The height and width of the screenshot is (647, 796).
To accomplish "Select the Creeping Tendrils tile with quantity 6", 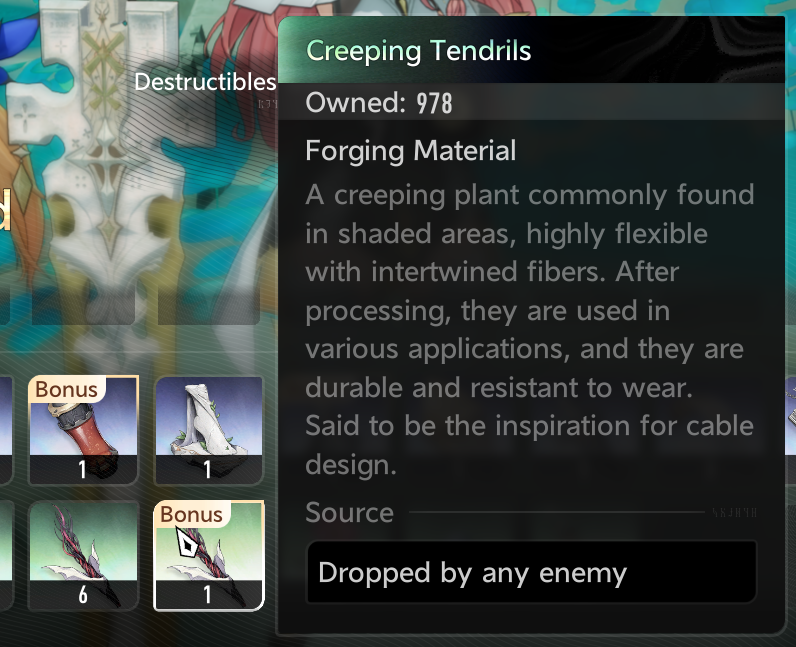I will point(83,555).
